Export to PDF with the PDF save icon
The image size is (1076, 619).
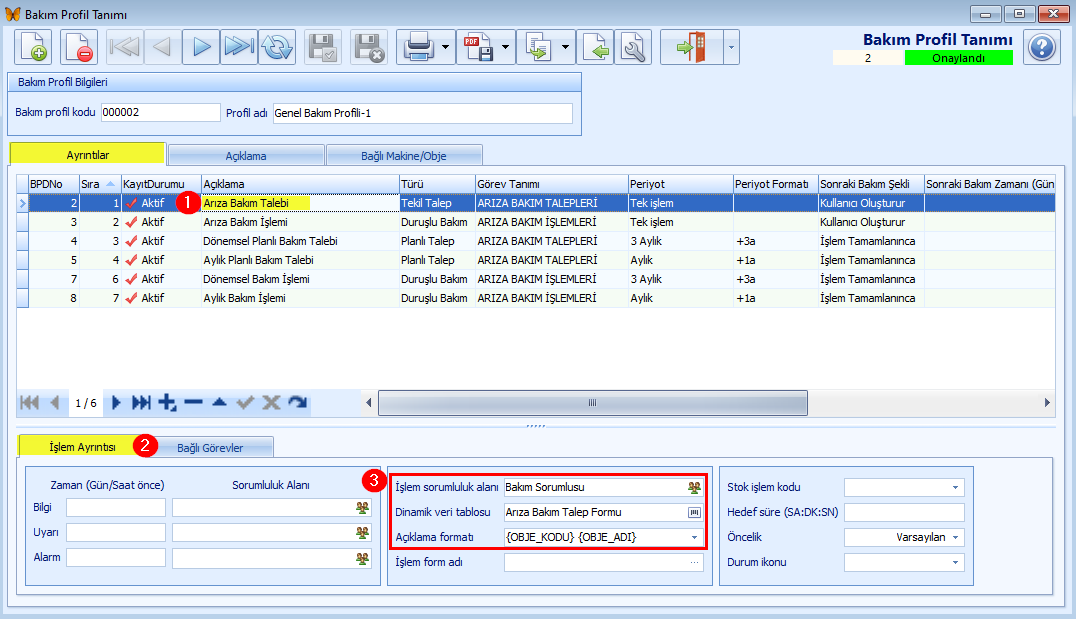click(478, 47)
